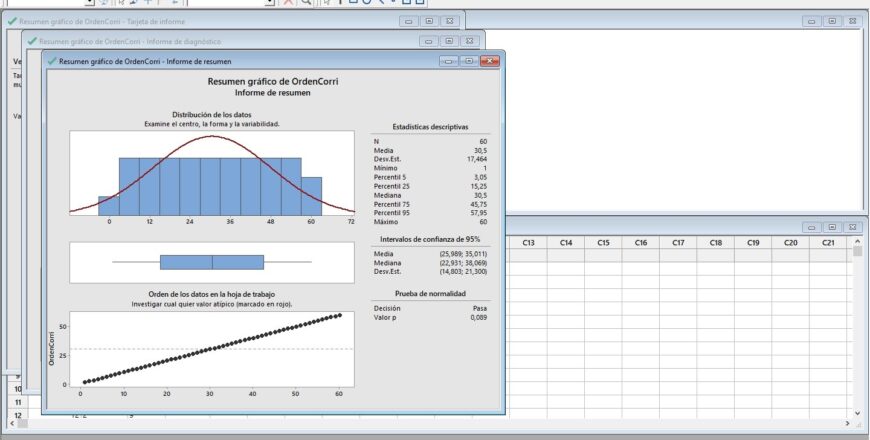Minimize the Informe de diagnóstico window

(x=428, y=41)
